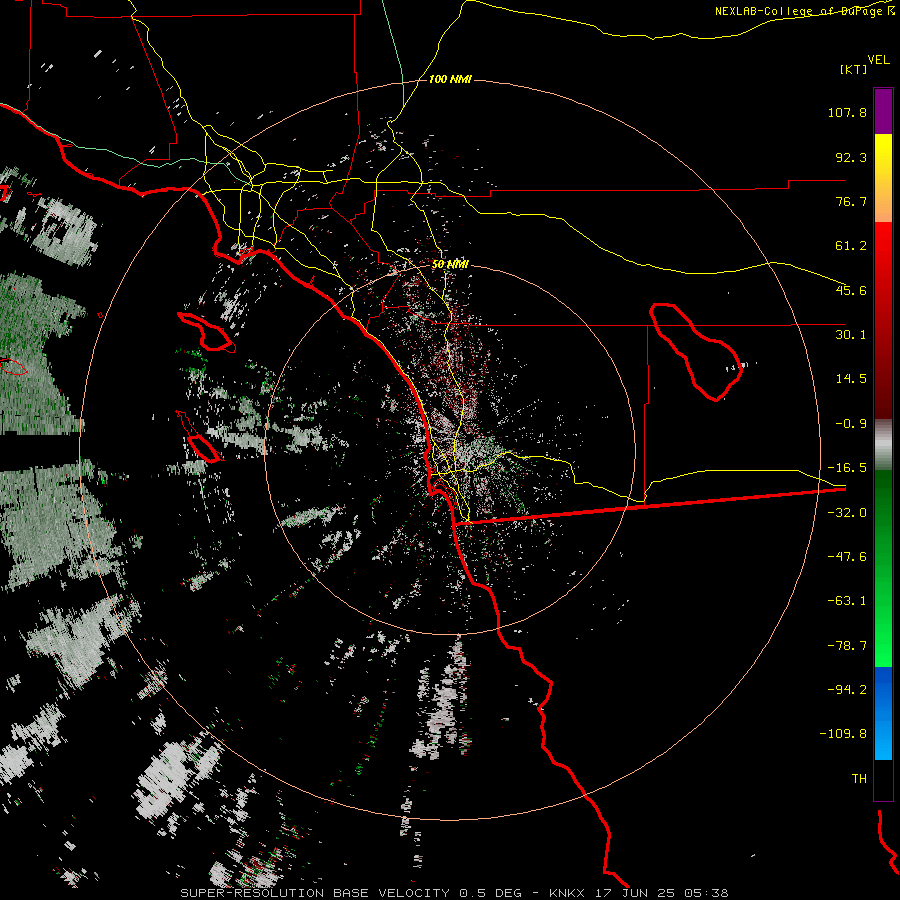Select the -78.7 legend value
This screenshot has height=900, width=900.
[x=847, y=646]
